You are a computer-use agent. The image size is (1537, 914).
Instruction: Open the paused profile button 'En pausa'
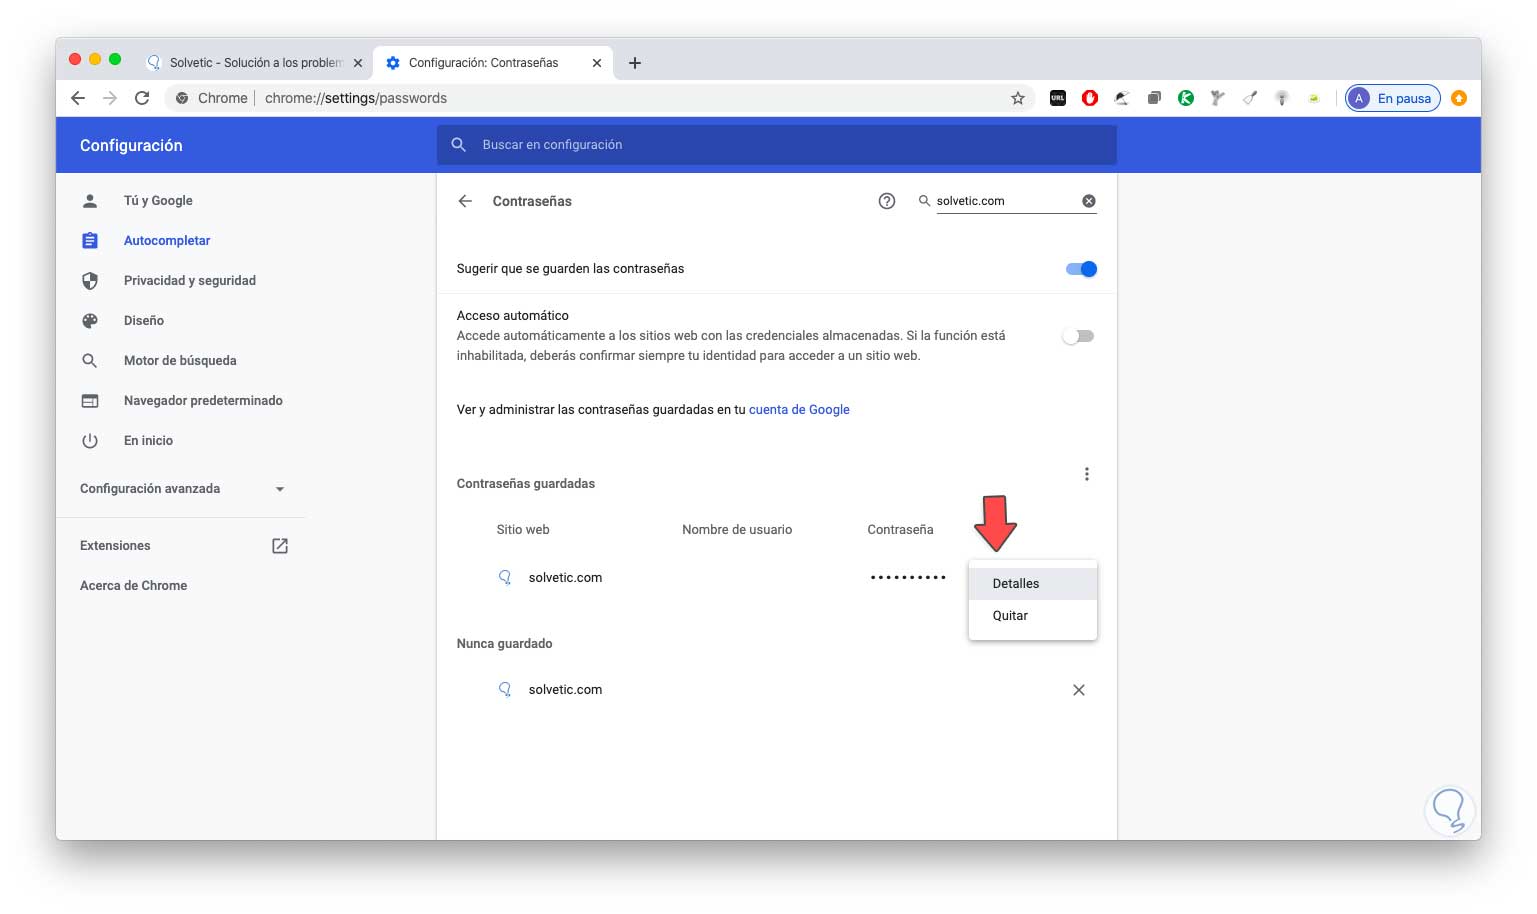click(x=1393, y=98)
